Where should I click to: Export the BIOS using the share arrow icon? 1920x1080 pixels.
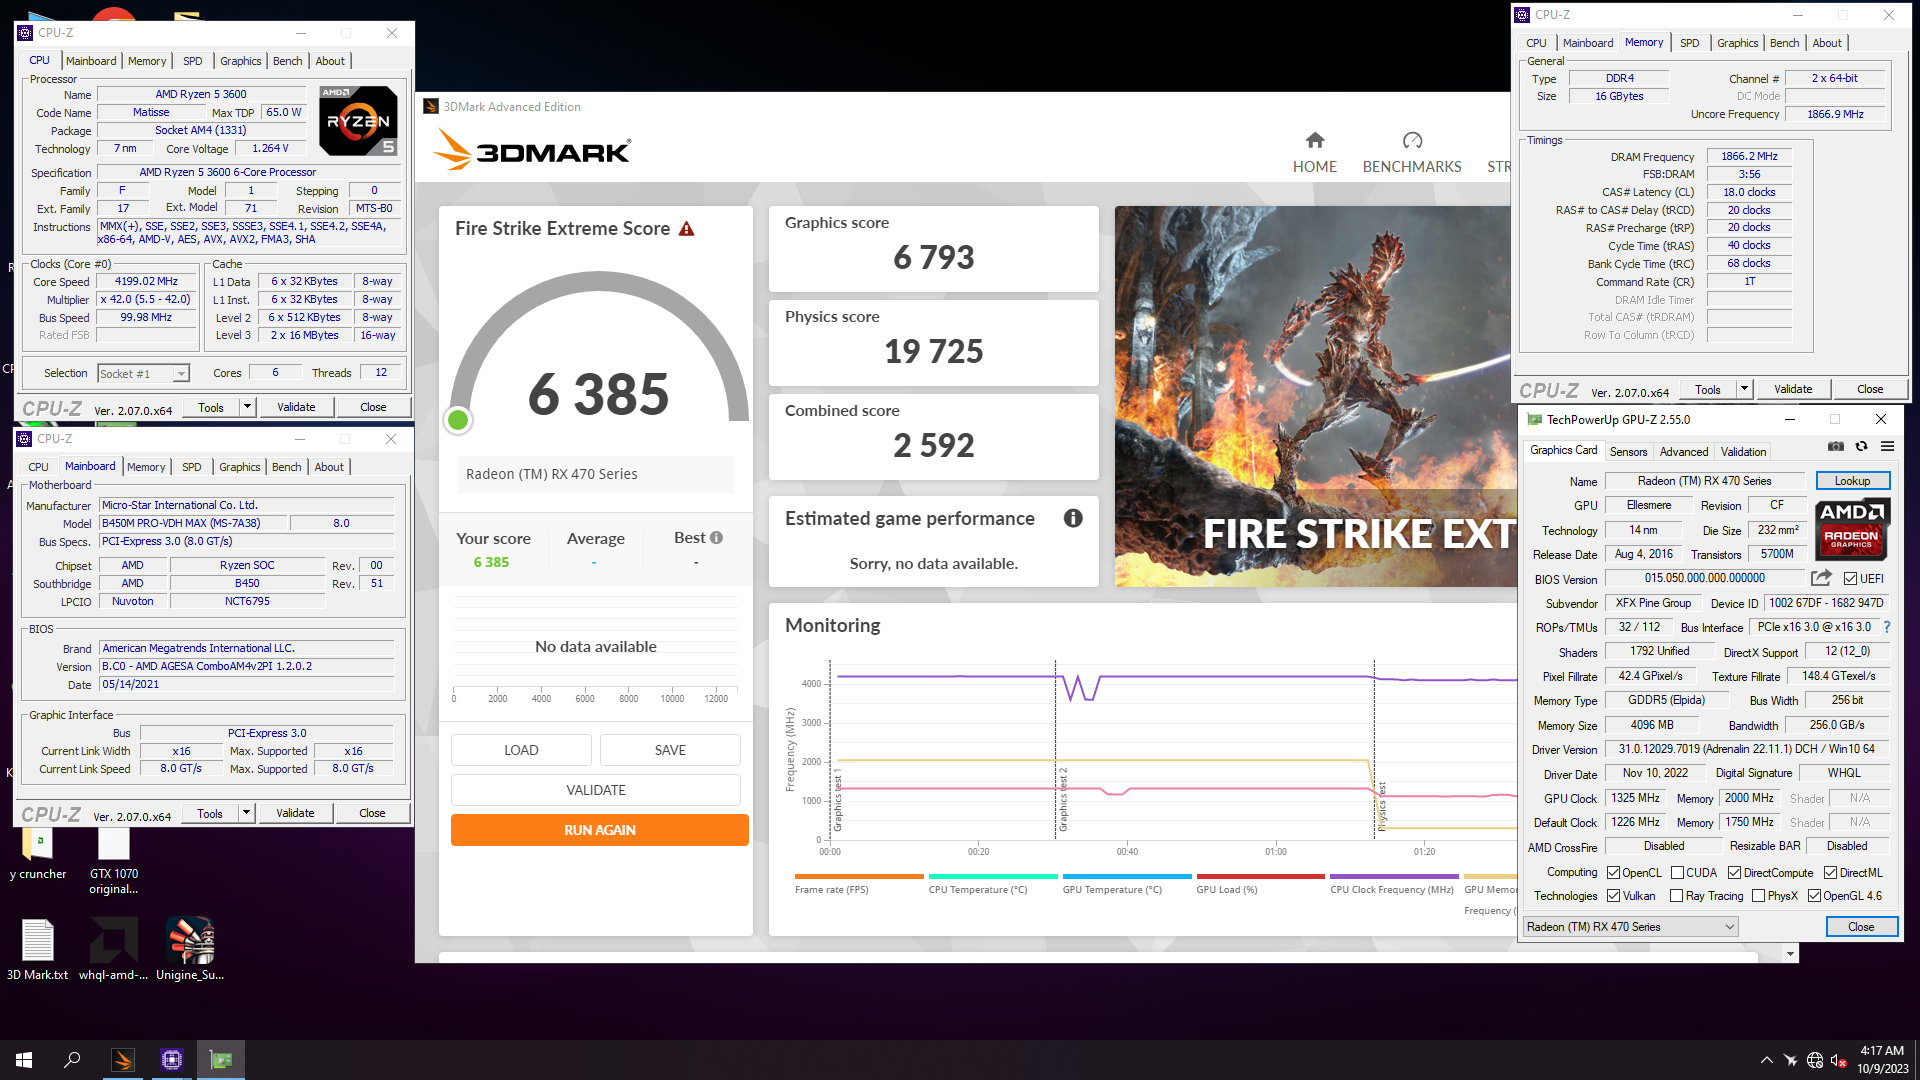(1821, 578)
